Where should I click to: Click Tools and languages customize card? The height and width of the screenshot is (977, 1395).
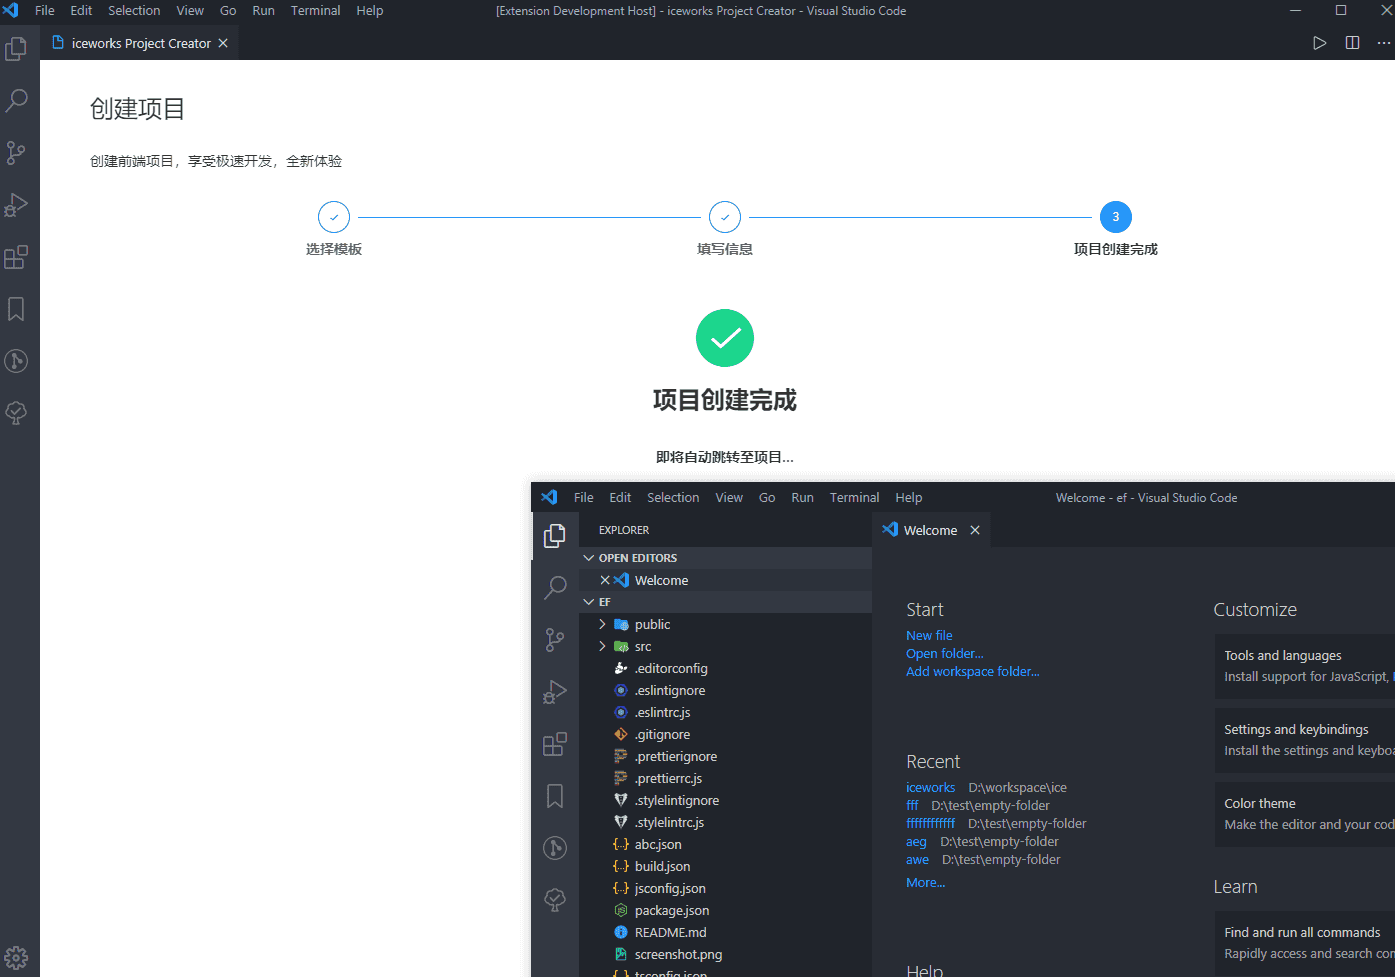point(1305,666)
